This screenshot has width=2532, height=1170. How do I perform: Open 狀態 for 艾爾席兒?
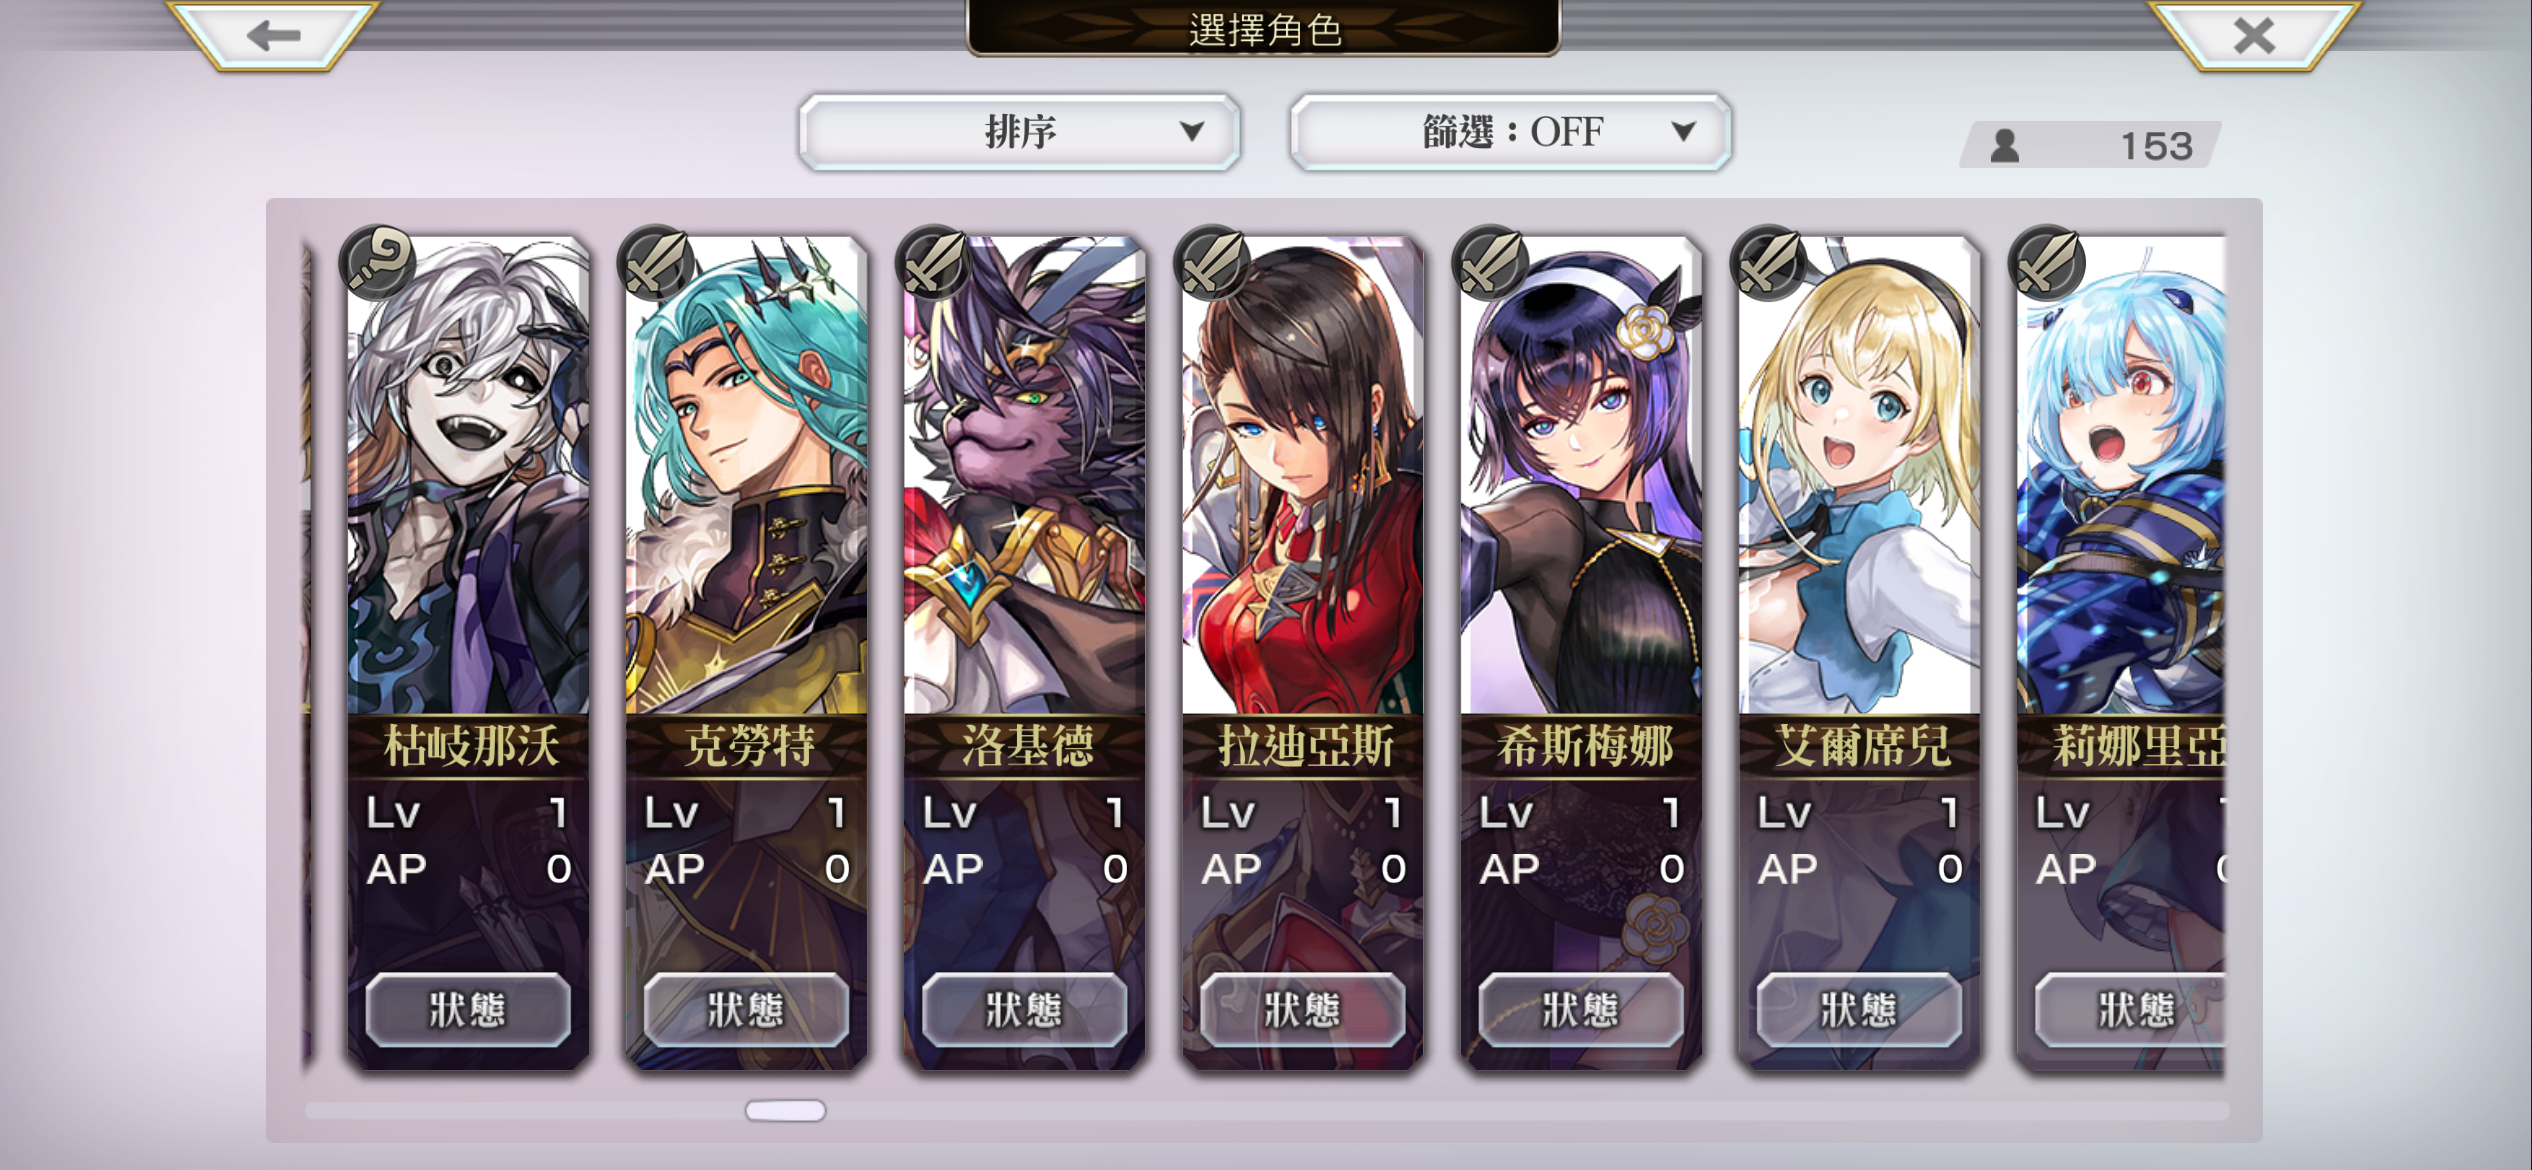(x=1859, y=1009)
